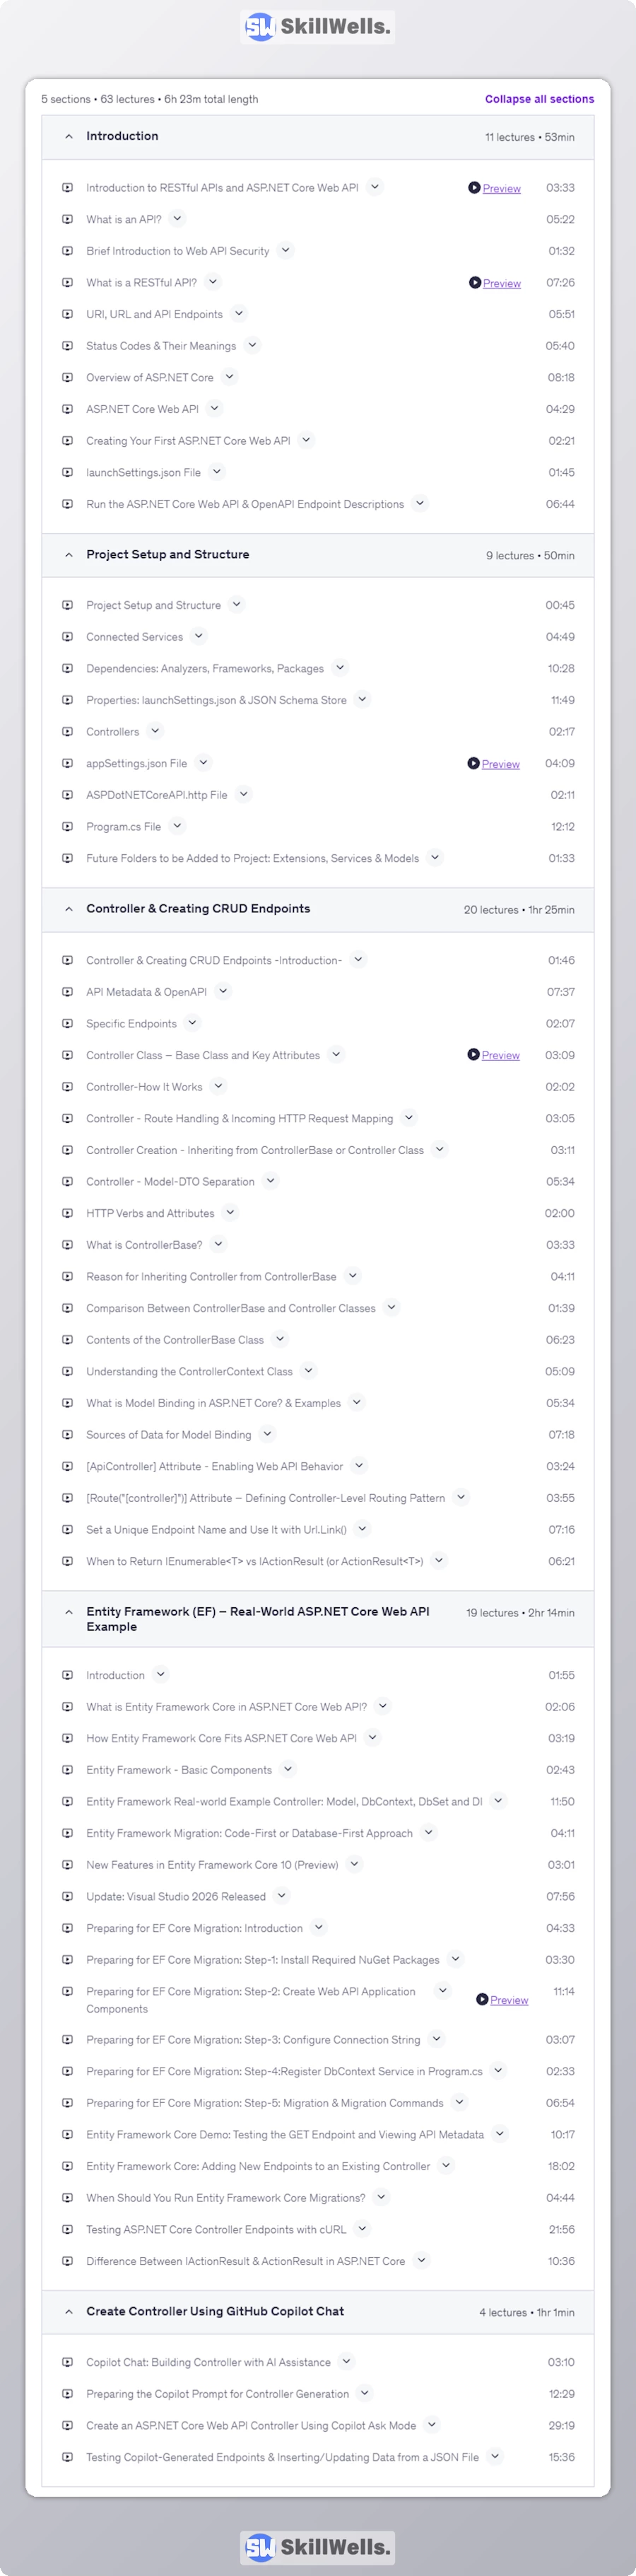The image size is (636, 2576).
Task: Click video icon for Run the ASP.NET Core Web API lecture
Action: coord(67,504)
